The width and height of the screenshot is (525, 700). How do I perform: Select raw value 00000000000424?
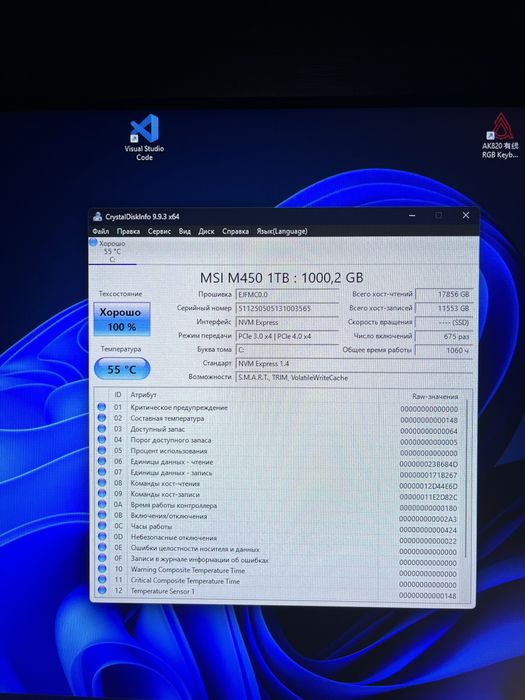(x=429, y=530)
